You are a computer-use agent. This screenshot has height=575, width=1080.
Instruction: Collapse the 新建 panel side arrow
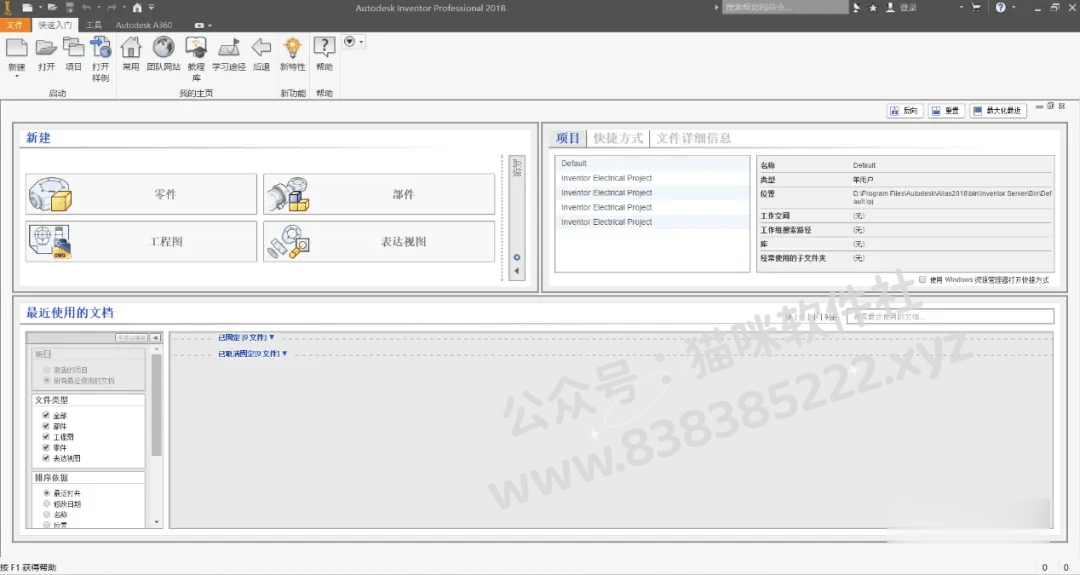pos(517,271)
